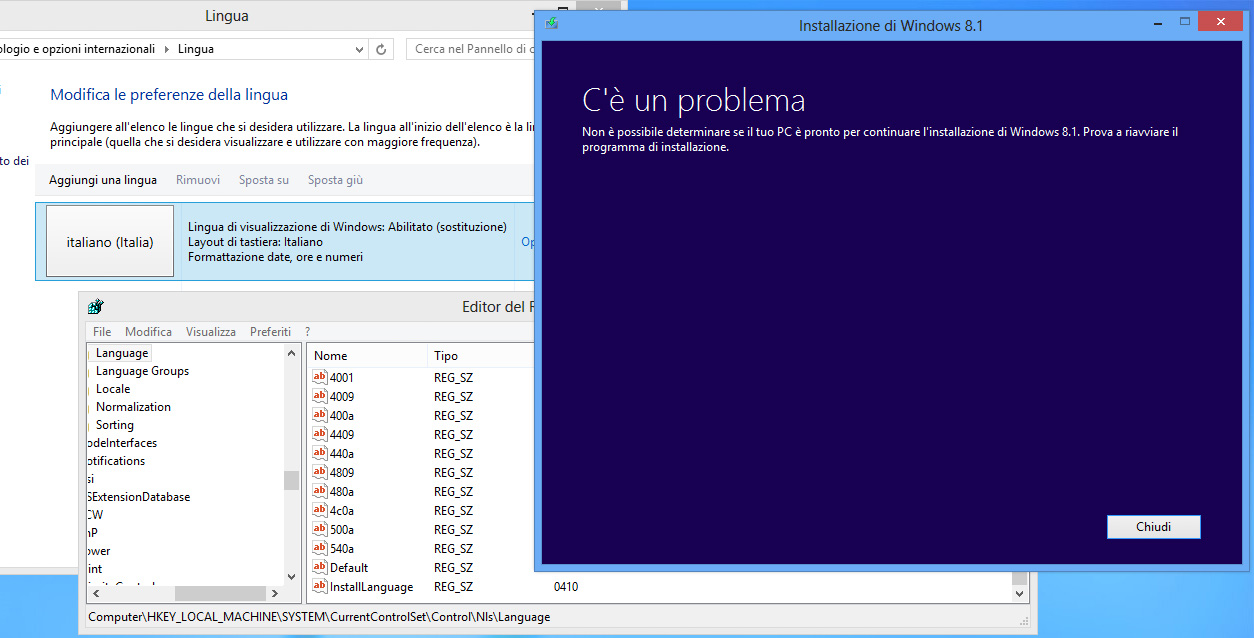This screenshot has height=638, width=1254.
Task: Close the Windows 8.1 setup window
Action: [x=1220, y=22]
